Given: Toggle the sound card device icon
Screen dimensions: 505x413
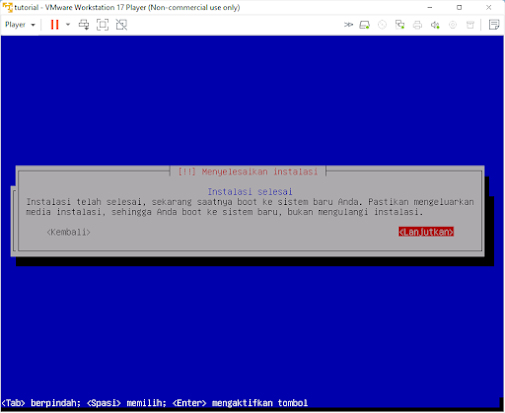Looking at the screenshot, I should pyautogui.click(x=435, y=25).
